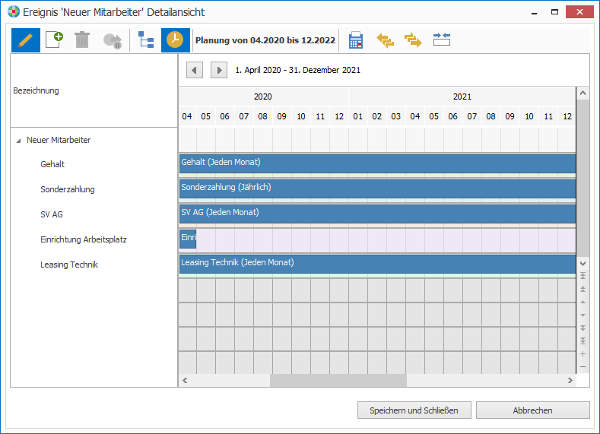Viewport: 600px width, 434px height.
Task: Click the short Einrichtung timeline block
Action: [188, 239]
